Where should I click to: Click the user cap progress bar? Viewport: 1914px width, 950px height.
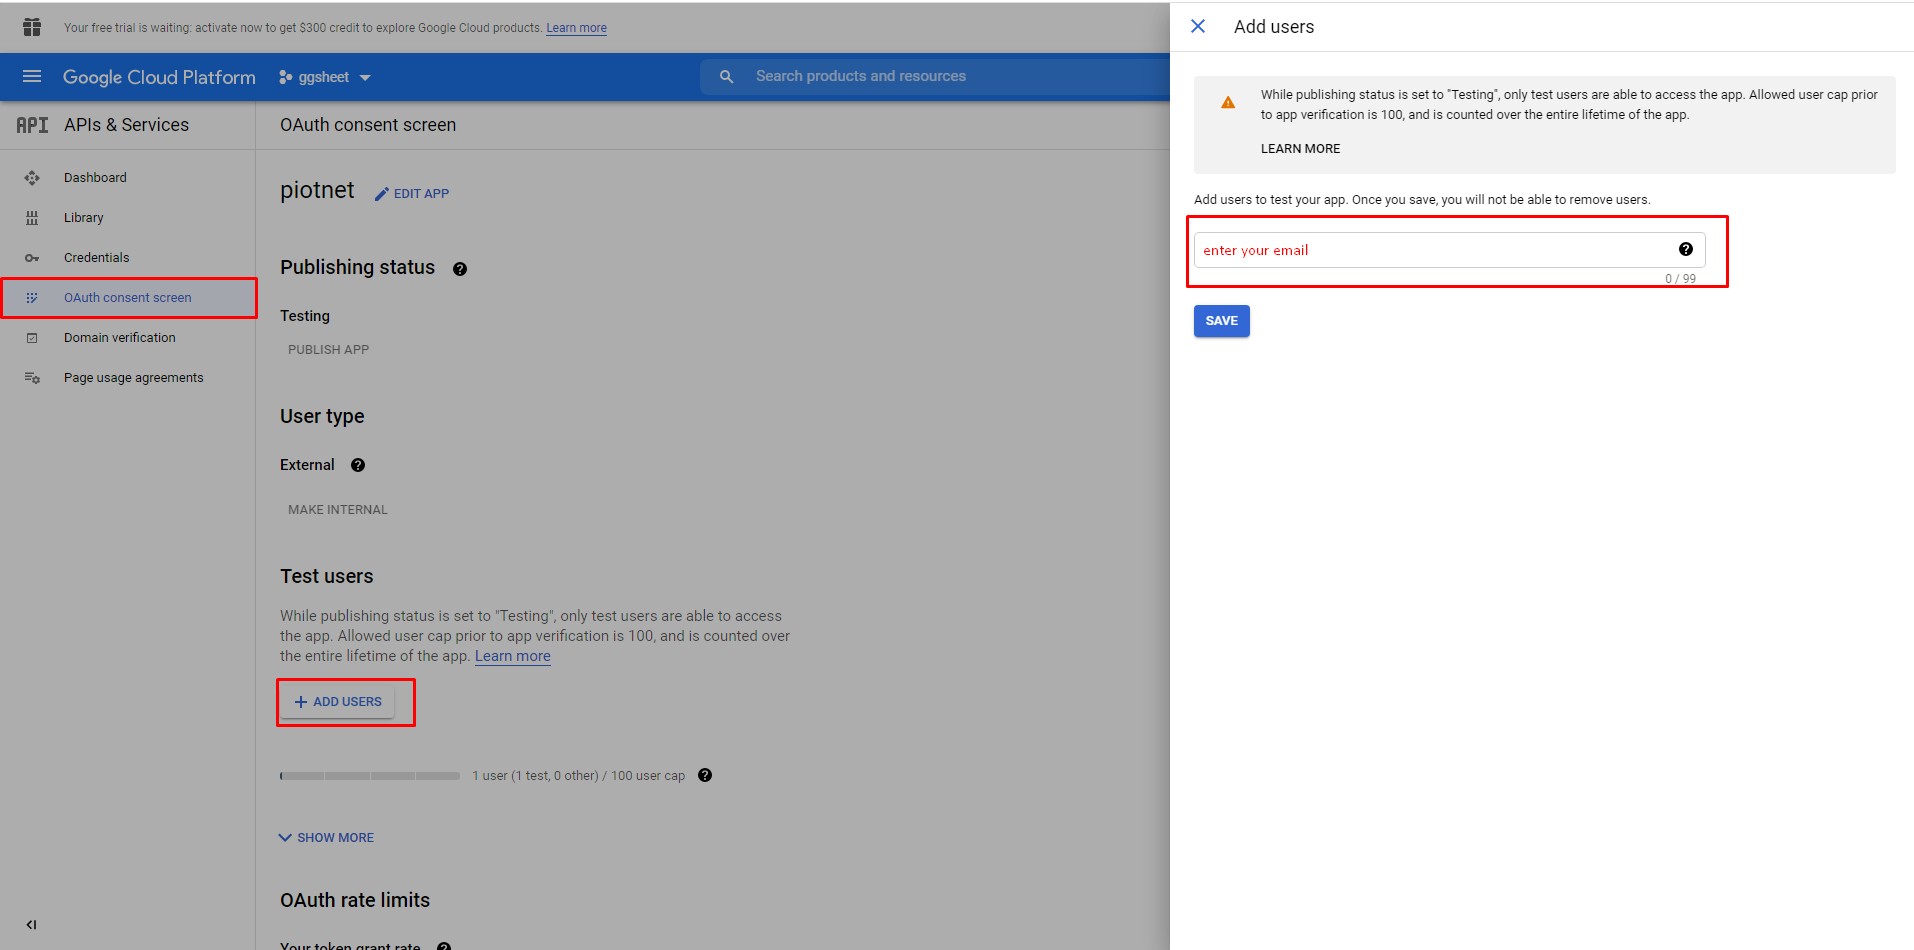(370, 775)
